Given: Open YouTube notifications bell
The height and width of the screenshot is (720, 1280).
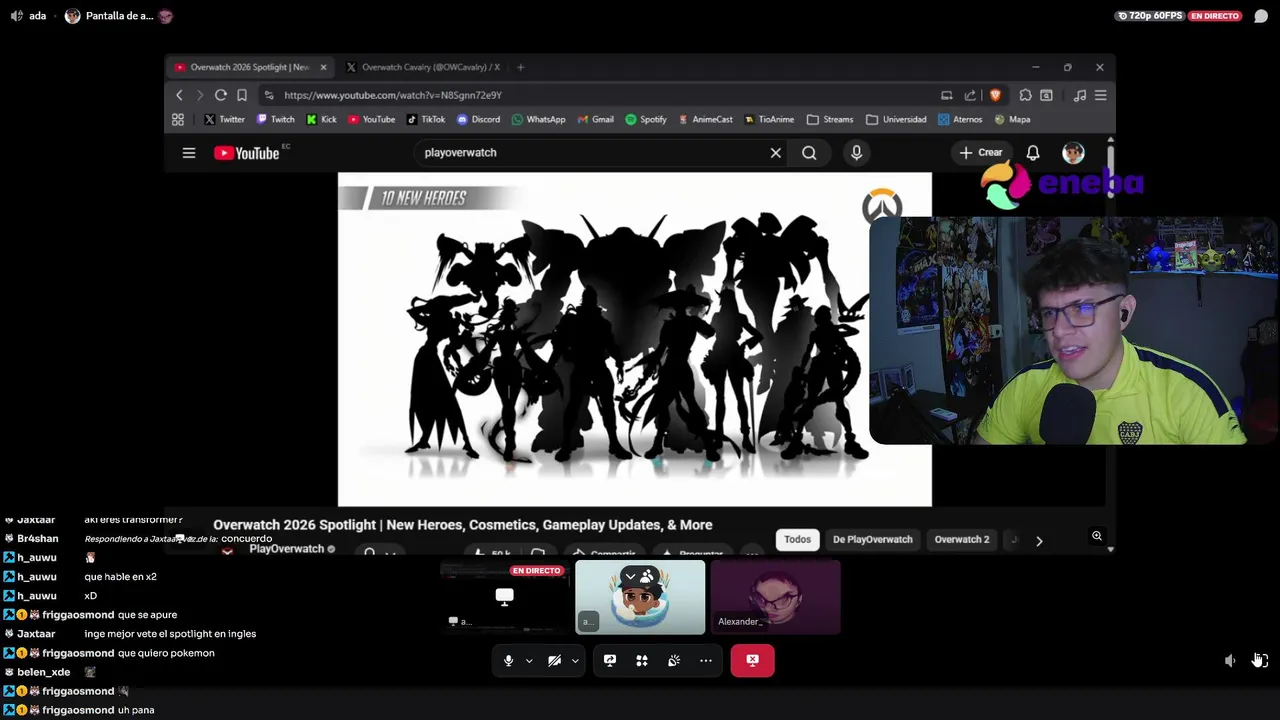Looking at the screenshot, I should [x=1033, y=153].
